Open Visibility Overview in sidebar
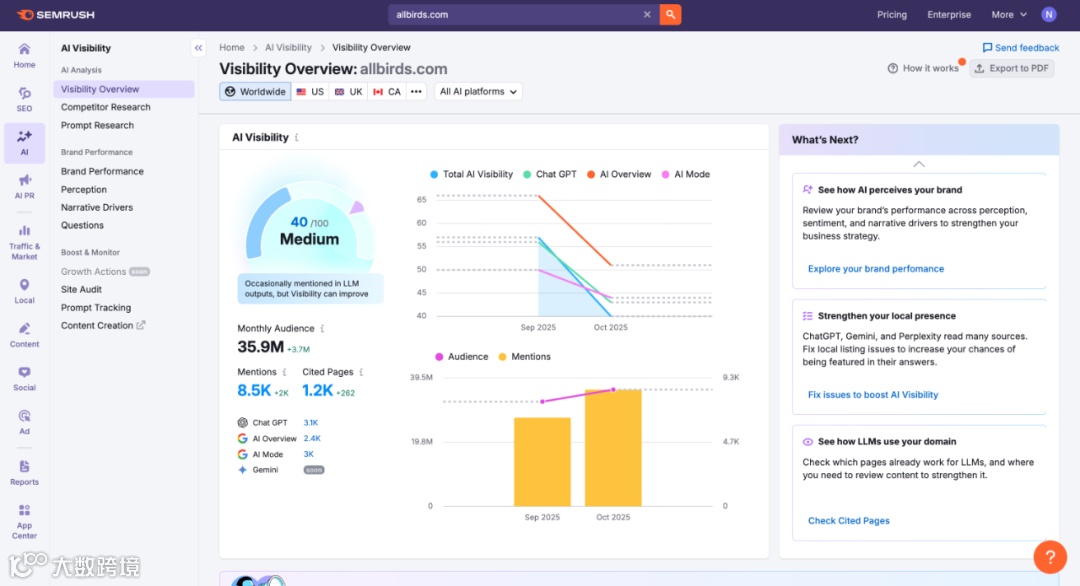Screen dimensions: 1080x586 124,89
